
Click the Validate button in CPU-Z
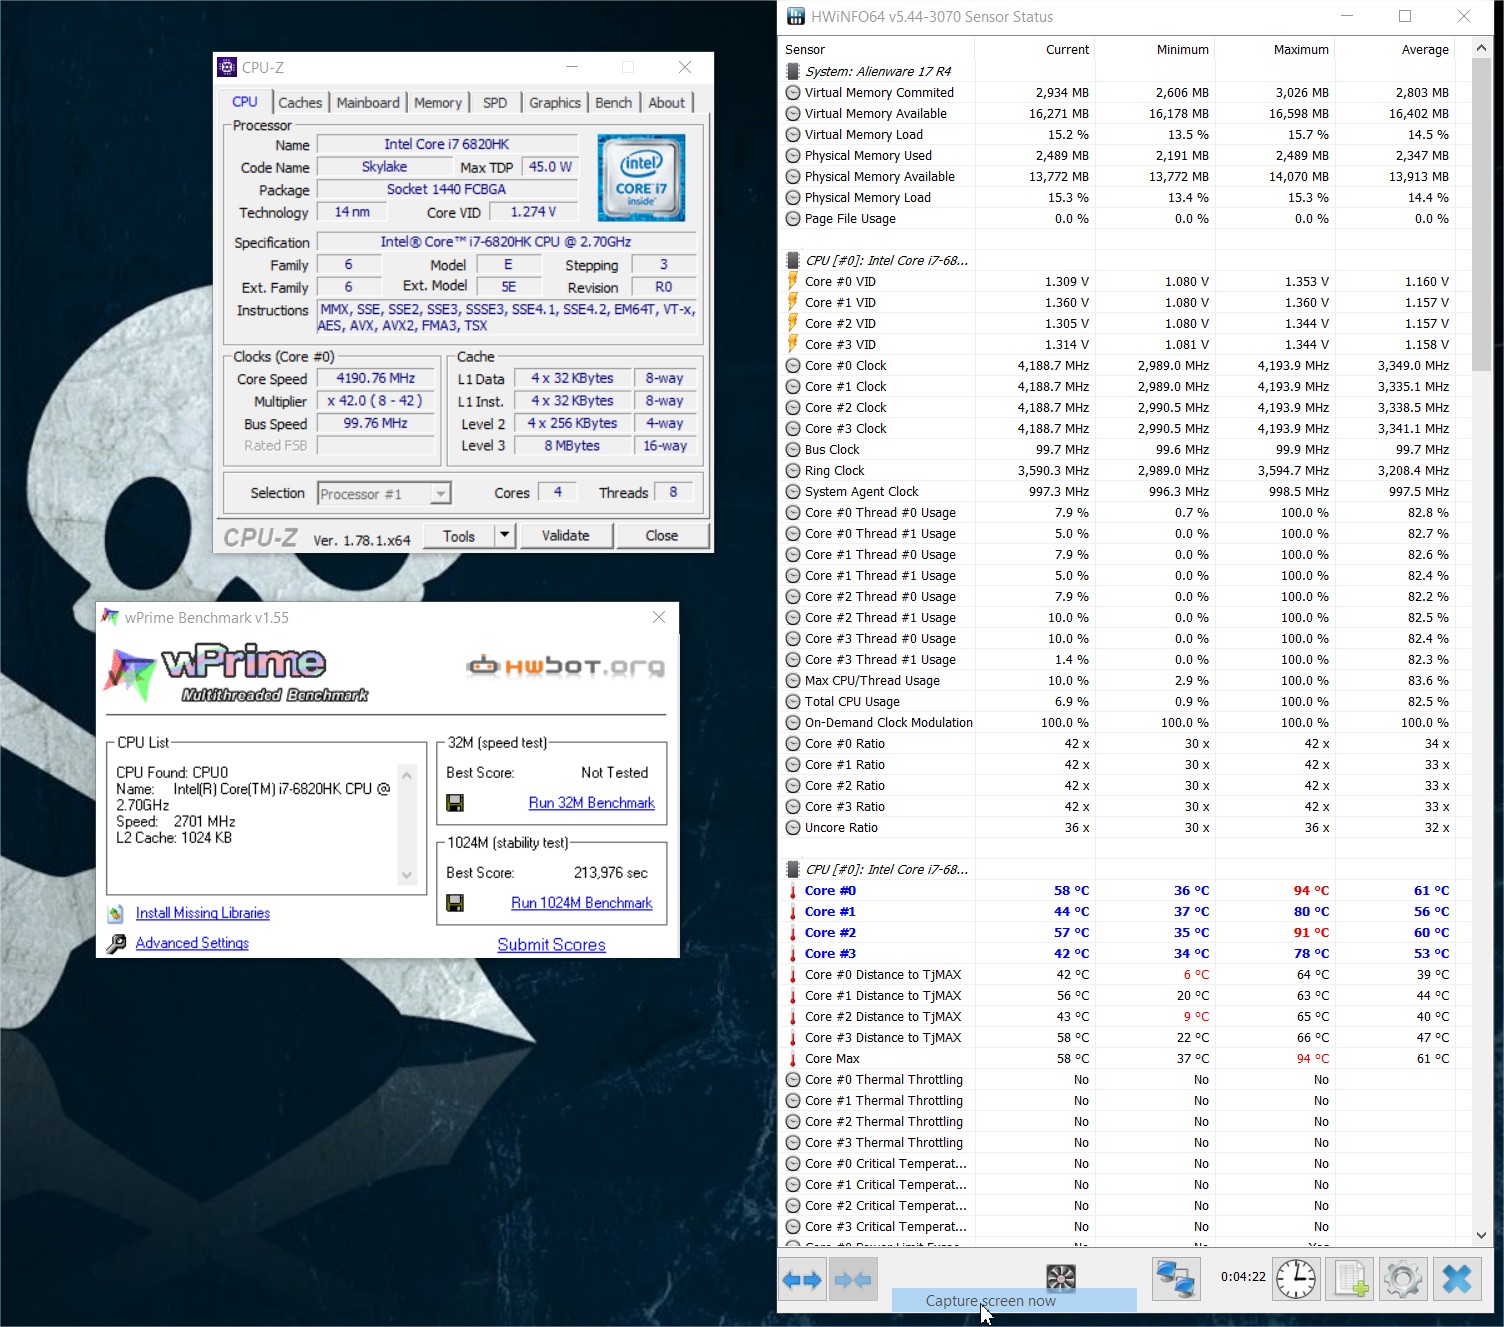[x=566, y=535]
